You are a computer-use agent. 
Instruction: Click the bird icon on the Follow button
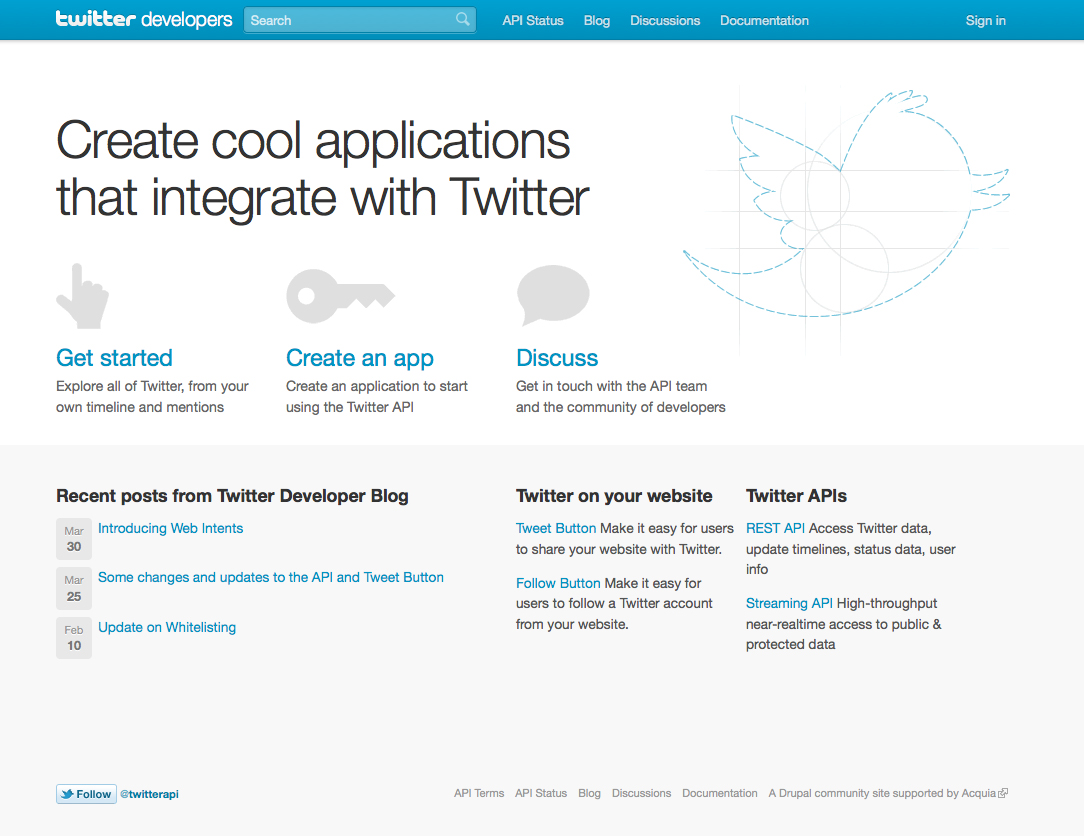click(x=67, y=793)
